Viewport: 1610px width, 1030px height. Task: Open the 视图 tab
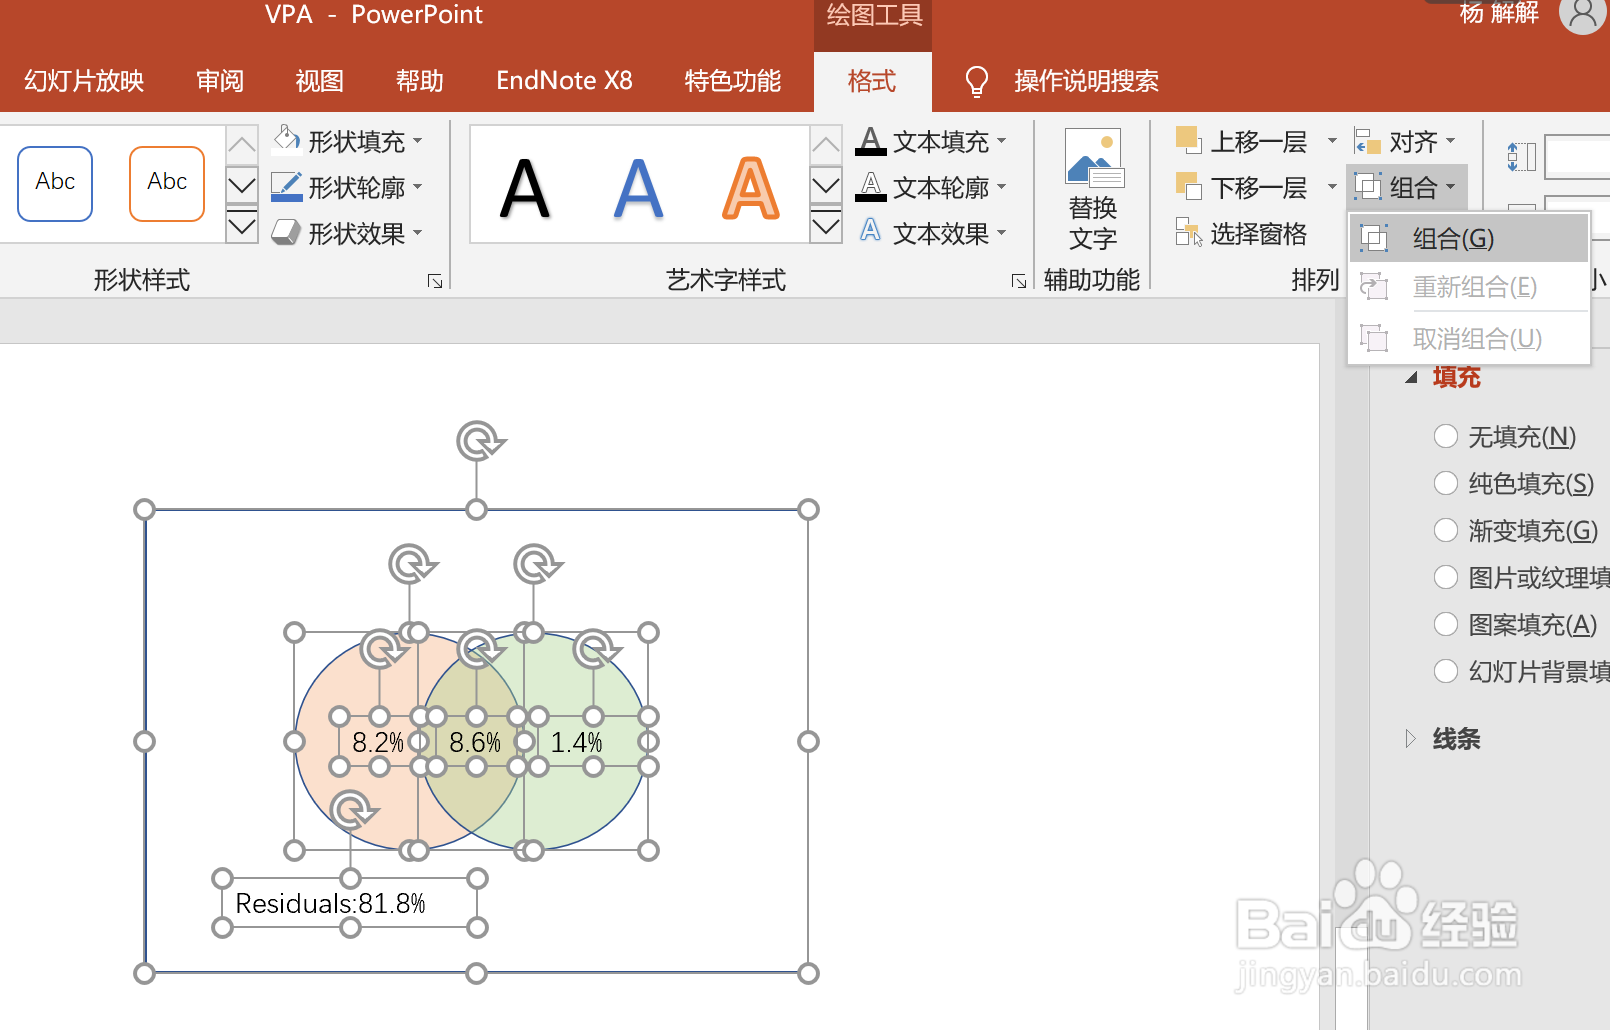(320, 81)
